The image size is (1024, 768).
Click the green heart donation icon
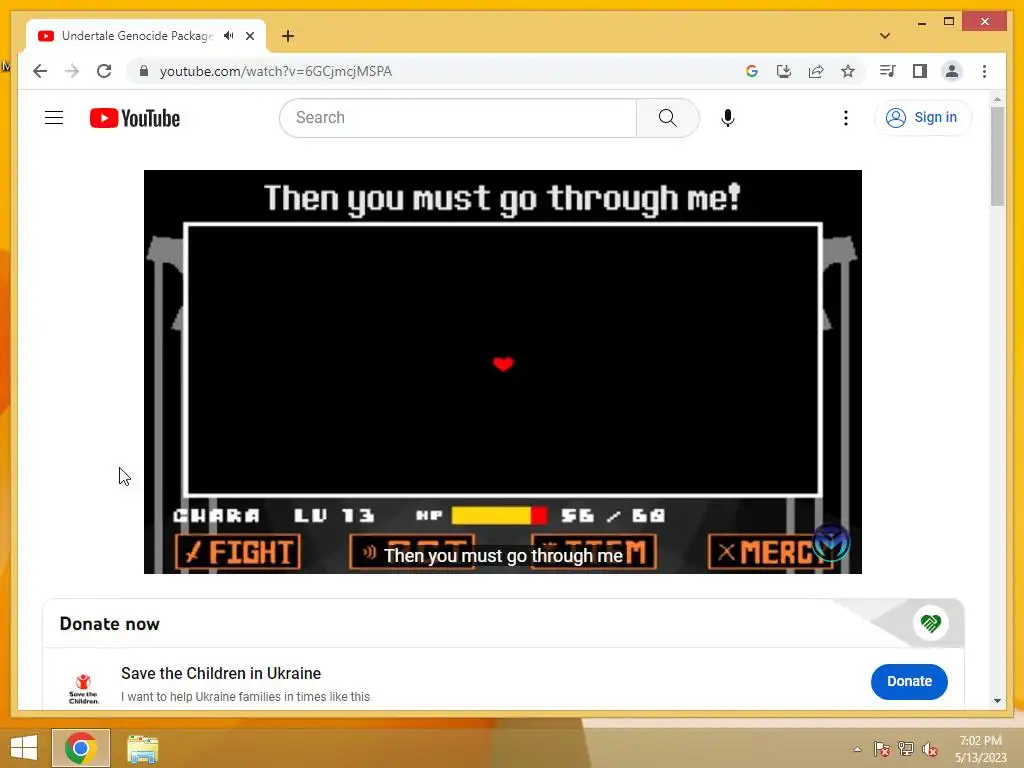coord(931,623)
